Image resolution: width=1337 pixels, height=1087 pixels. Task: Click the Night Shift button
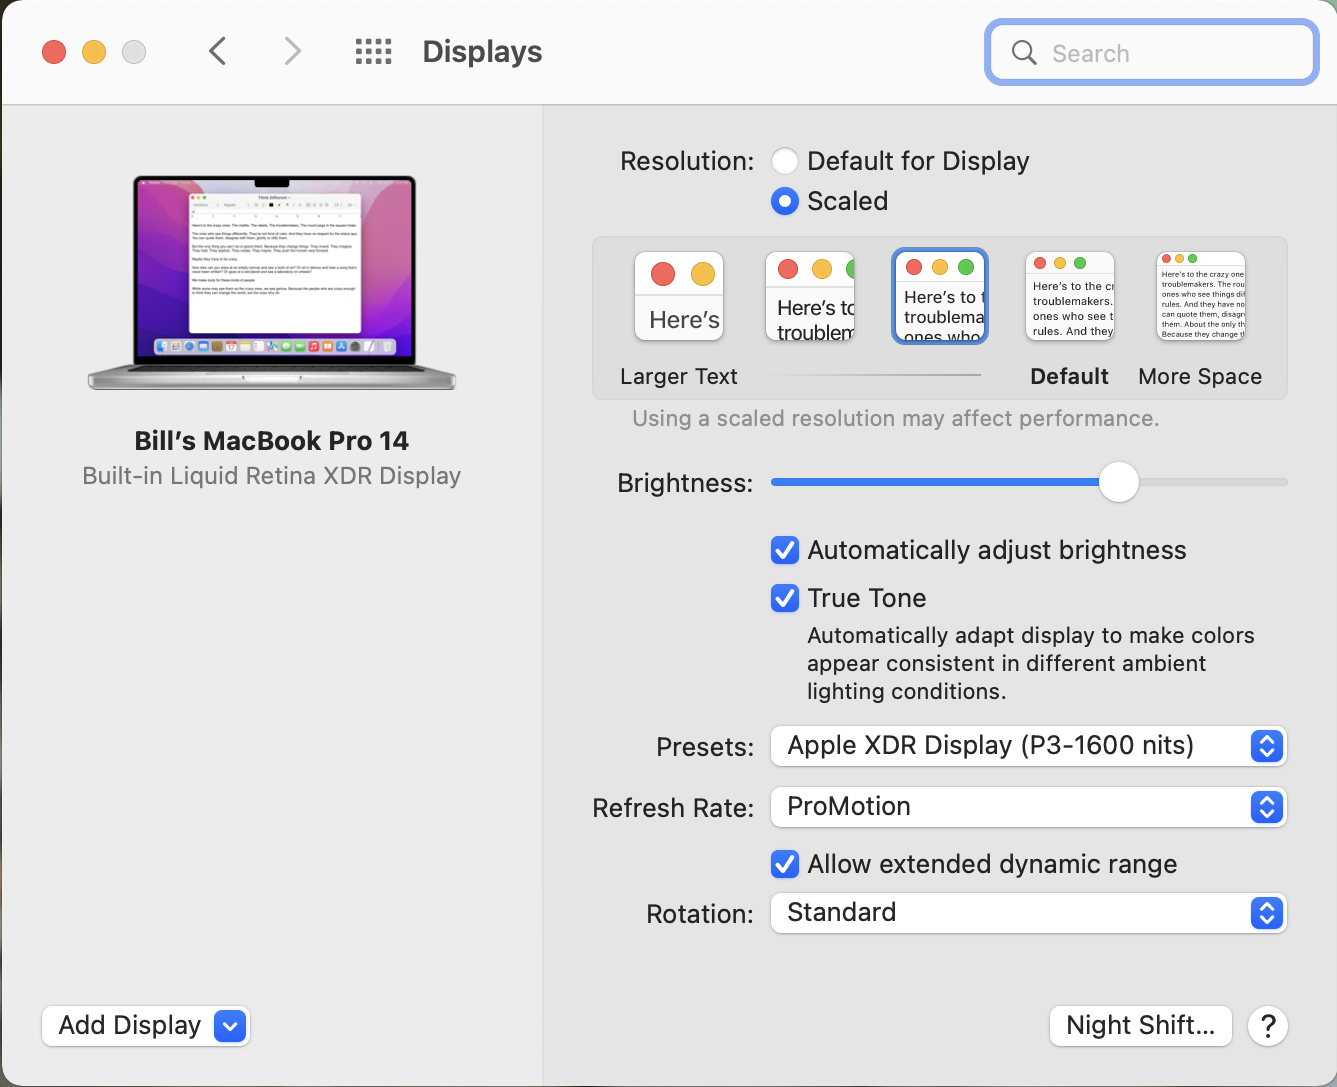click(1141, 1026)
